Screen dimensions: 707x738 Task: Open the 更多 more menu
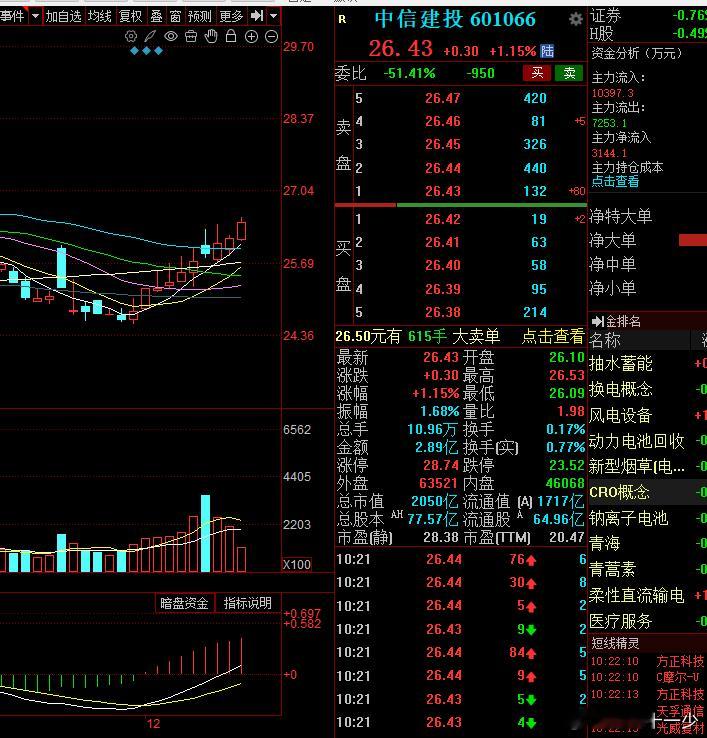231,16
